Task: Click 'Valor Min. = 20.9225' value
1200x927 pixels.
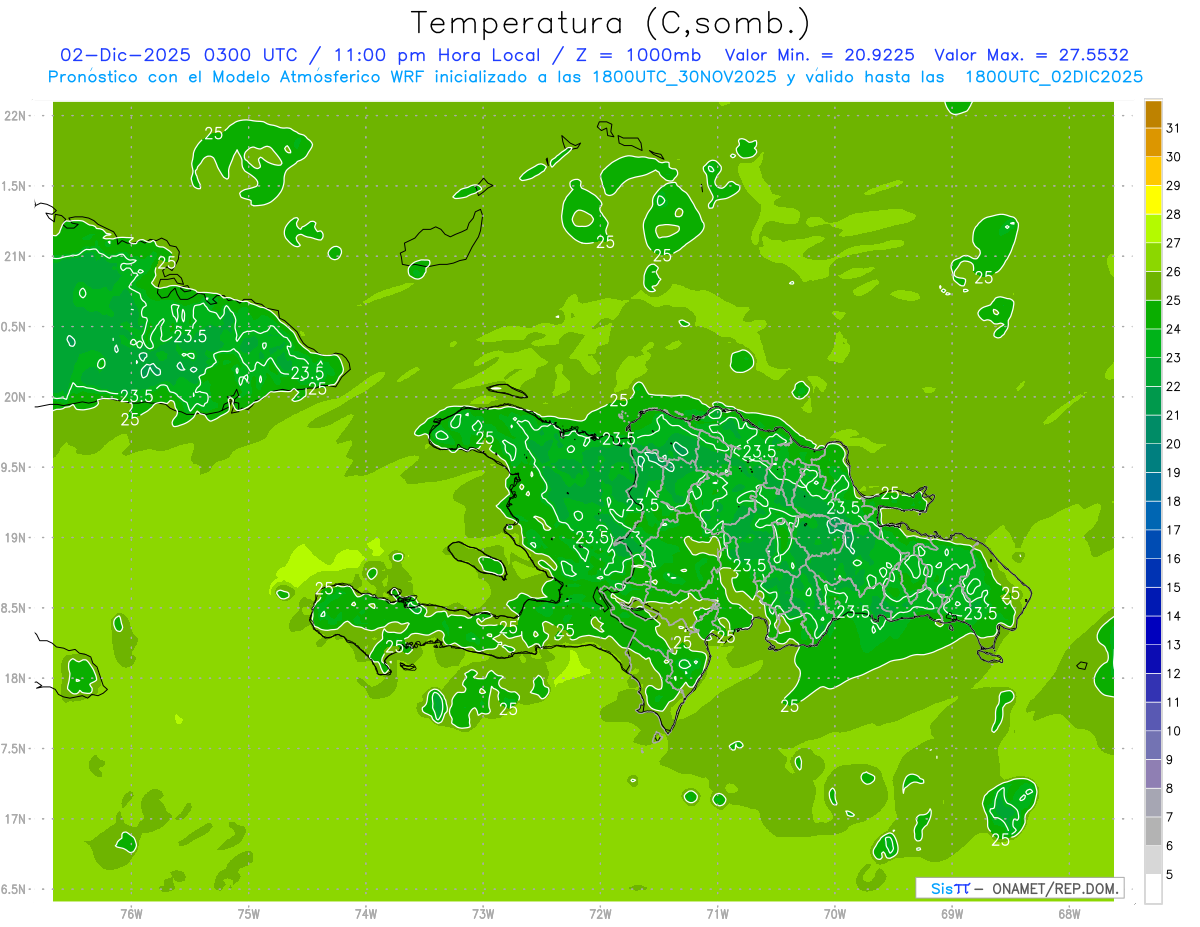Action: tap(819, 55)
